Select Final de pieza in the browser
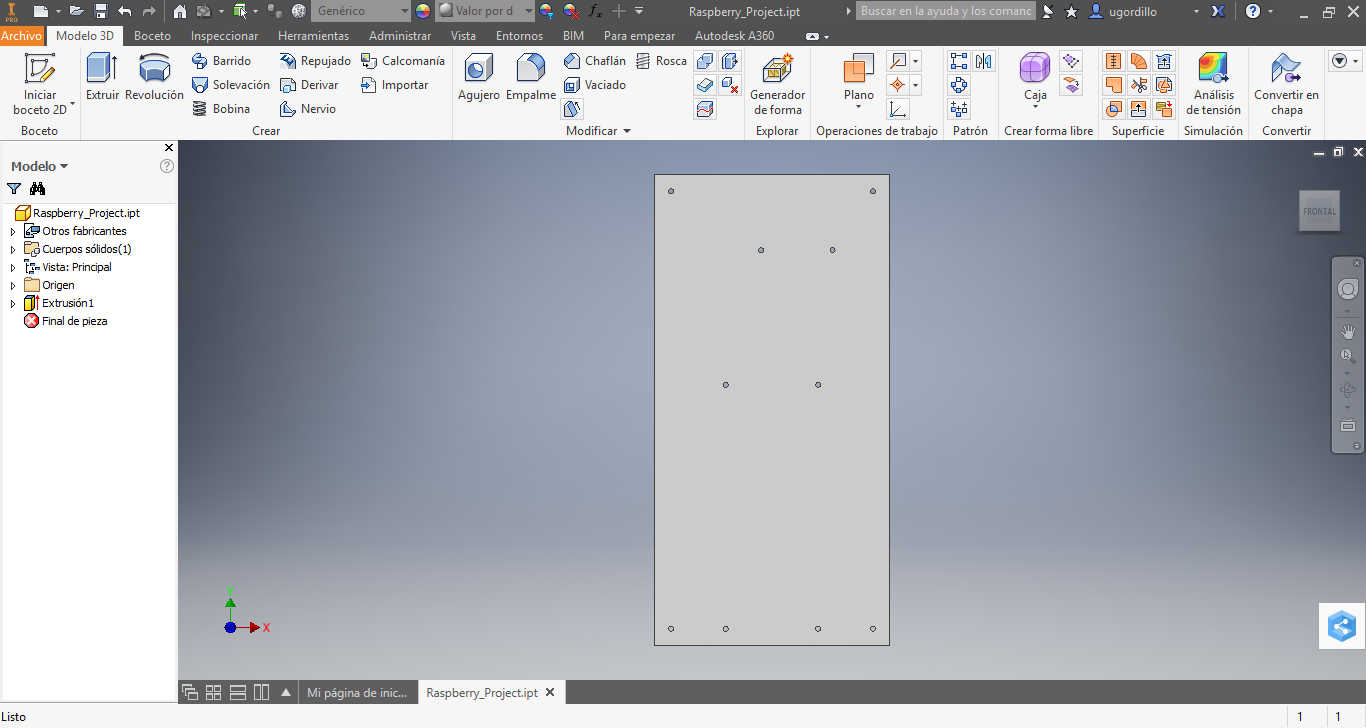 (66, 321)
